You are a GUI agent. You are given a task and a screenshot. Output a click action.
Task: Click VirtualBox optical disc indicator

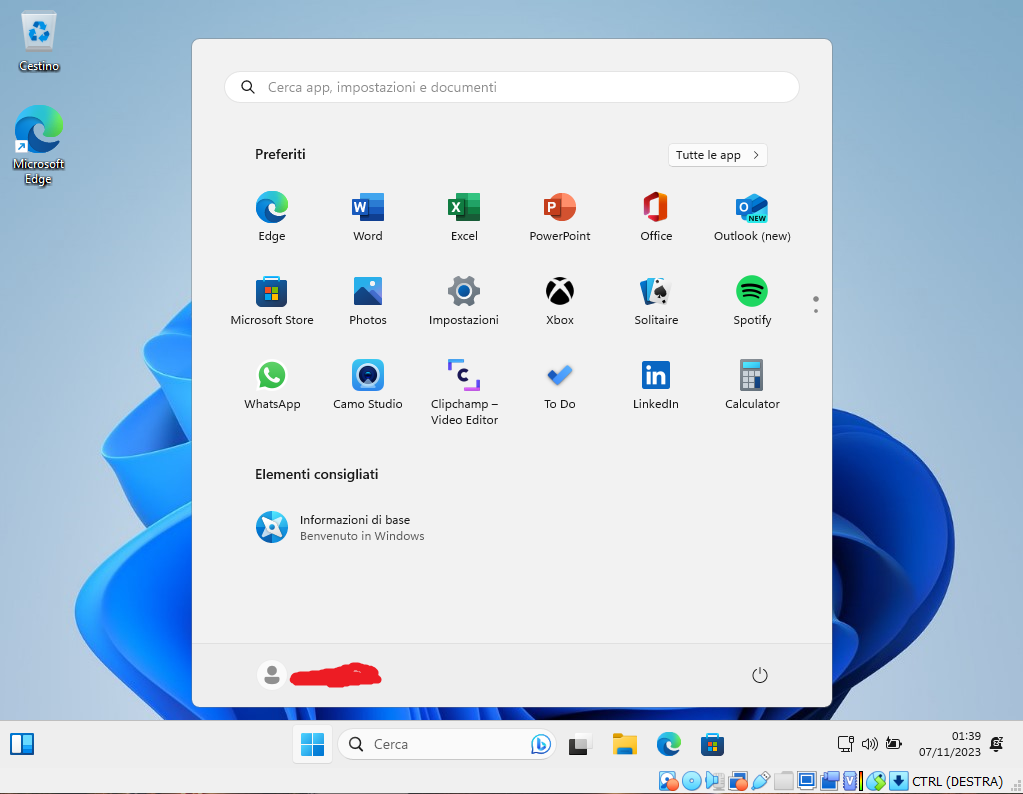[692, 780]
